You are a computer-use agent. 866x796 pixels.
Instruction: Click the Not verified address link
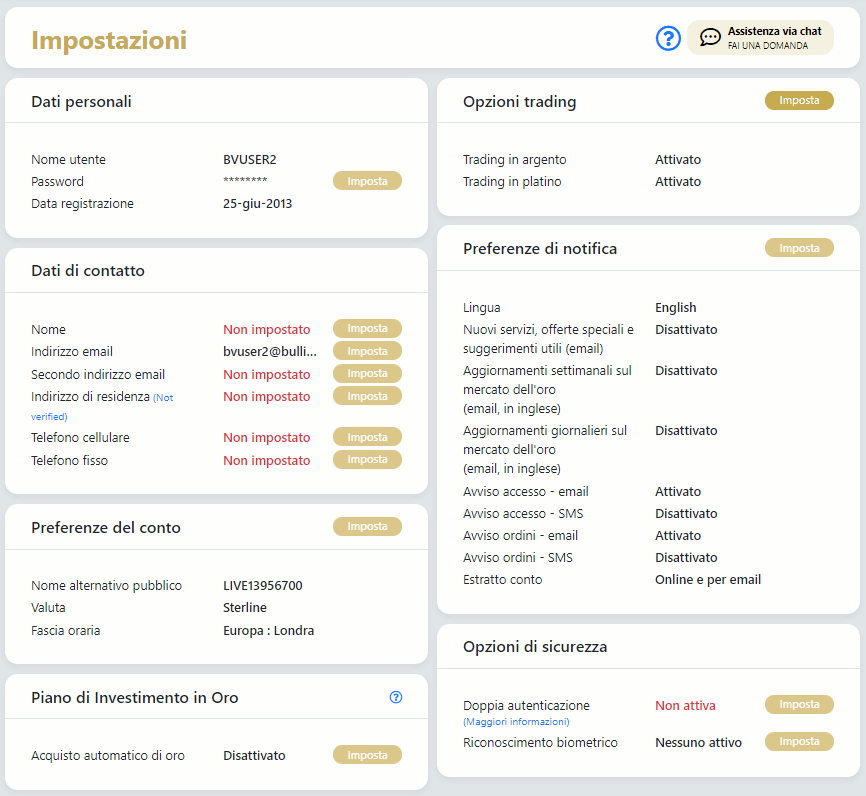161,398
